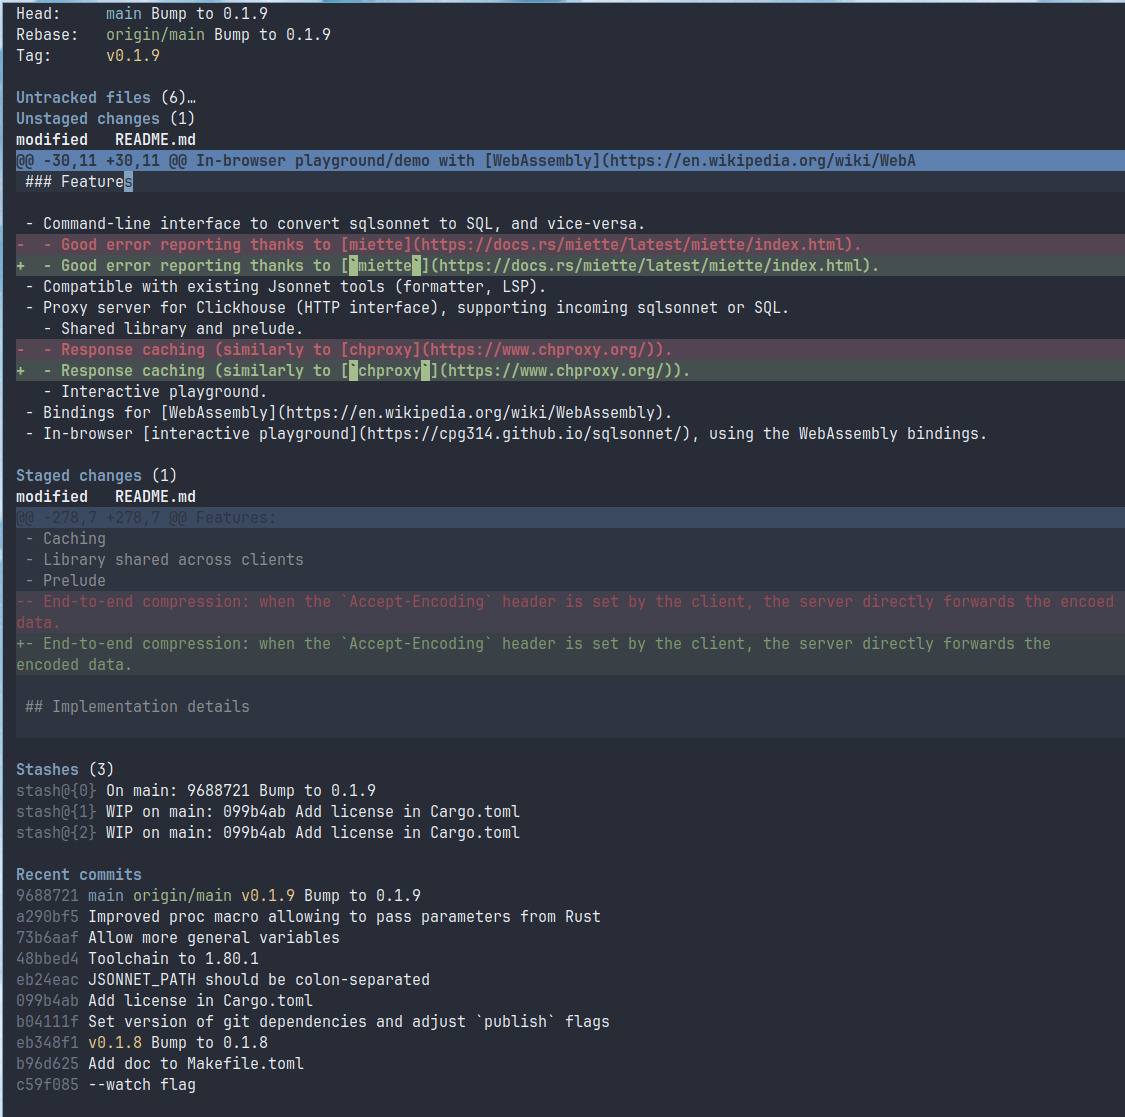Collapse modified README.md under Unstaged changes

pyautogui.click(x=105, y=139)
